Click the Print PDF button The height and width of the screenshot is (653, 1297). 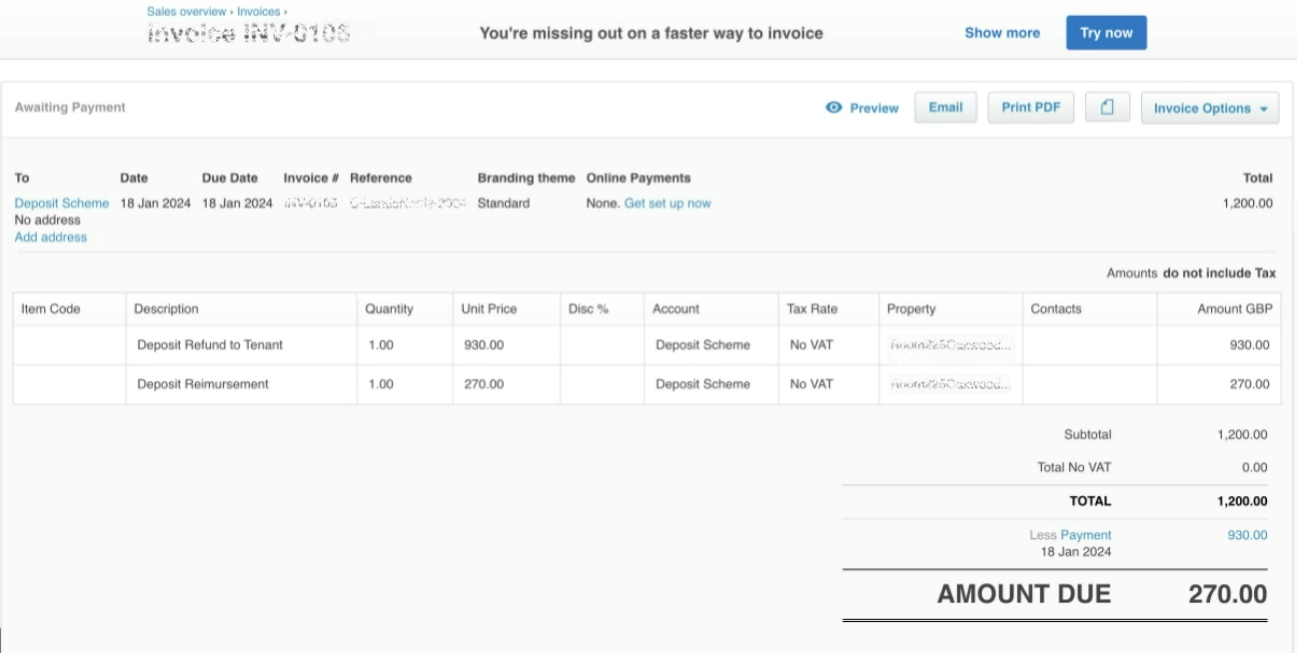point(1030,107)
